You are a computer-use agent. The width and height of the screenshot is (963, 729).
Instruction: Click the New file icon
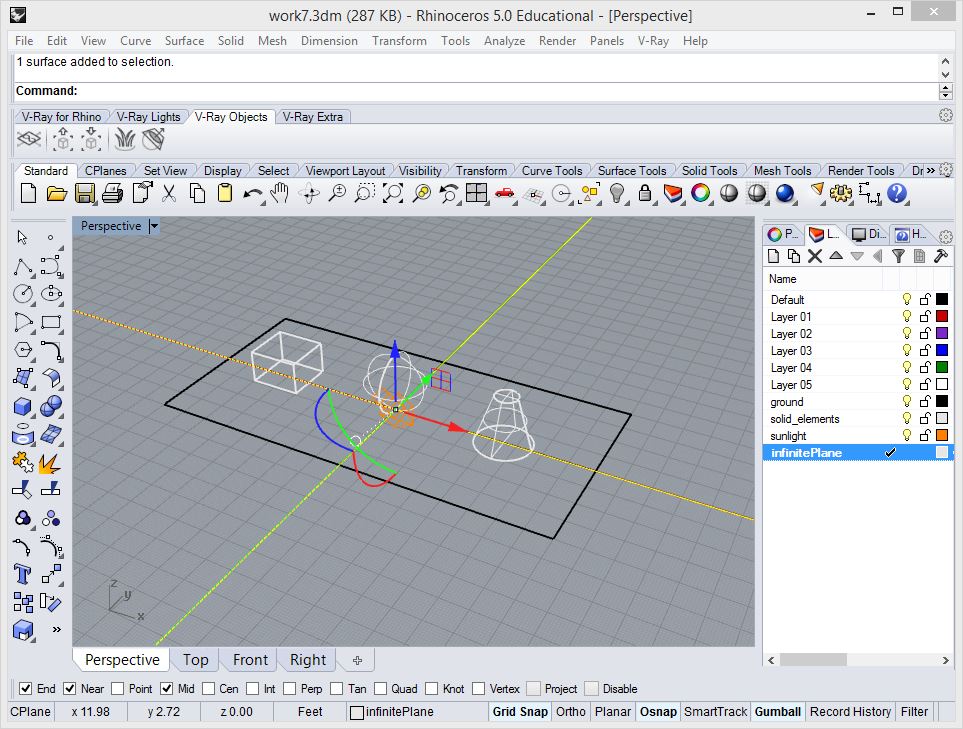pos(28,194)
